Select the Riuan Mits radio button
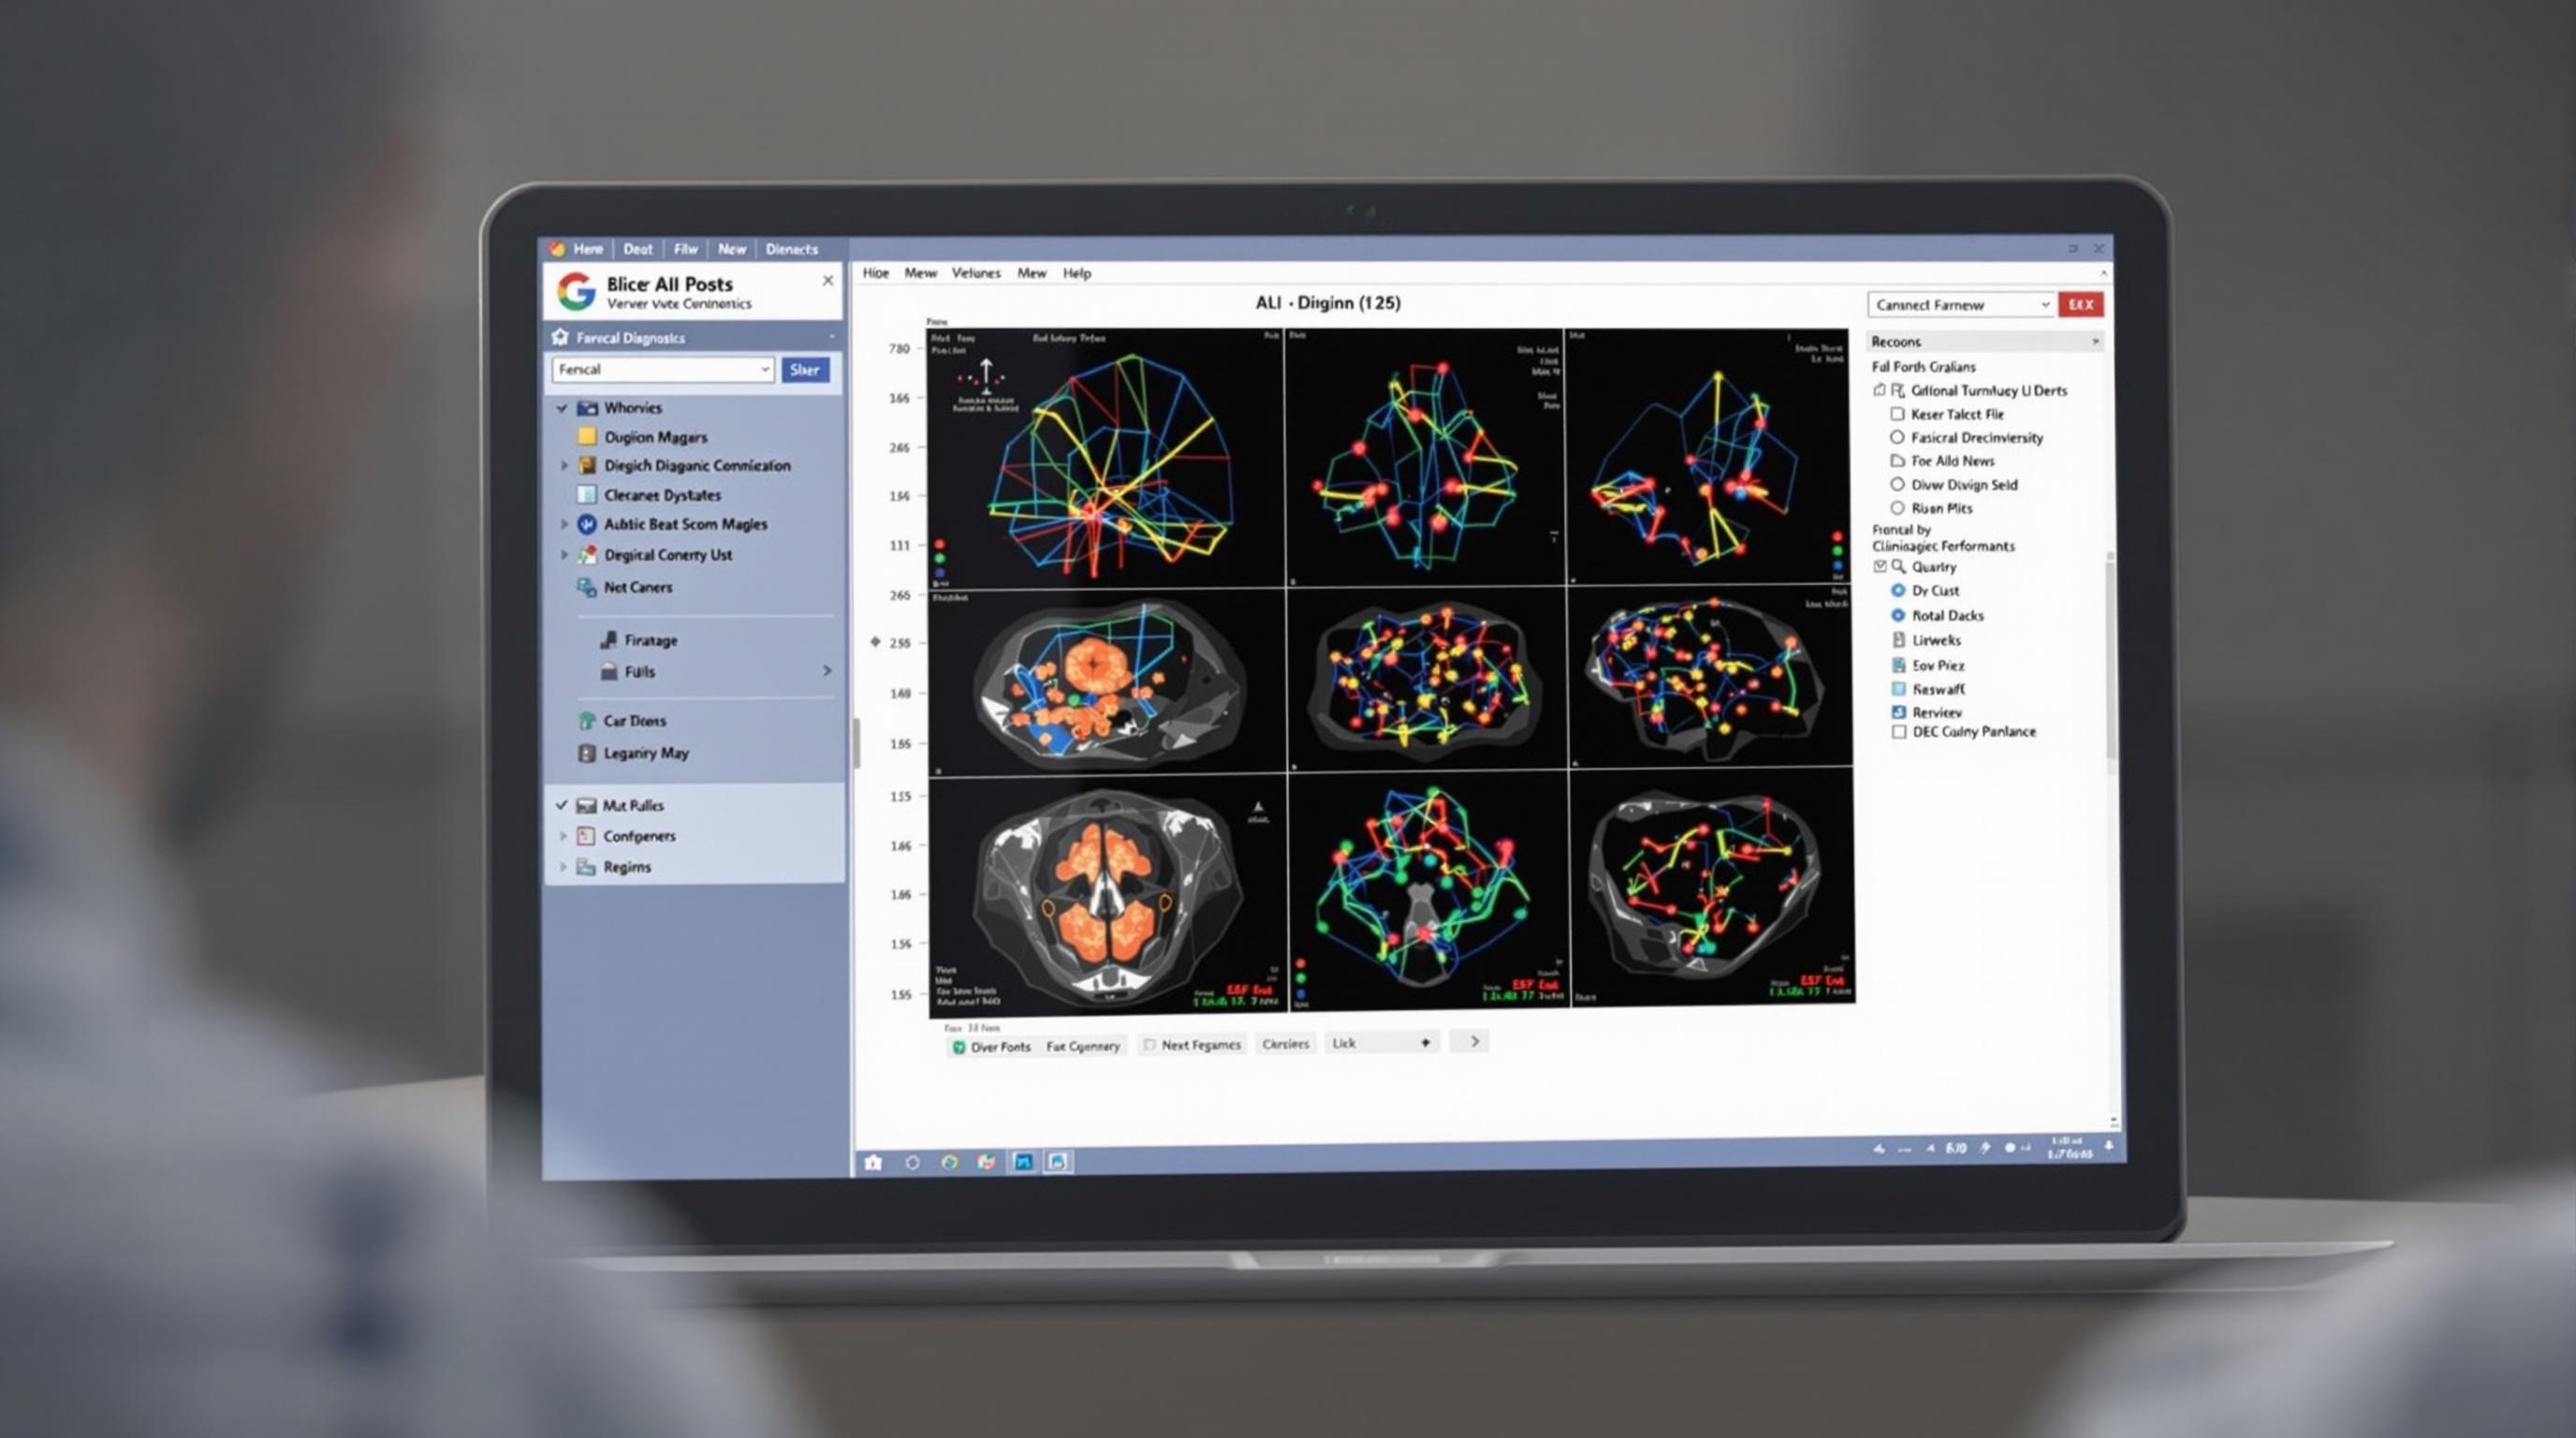The image size is (2576, 1438). [1897, 508]
